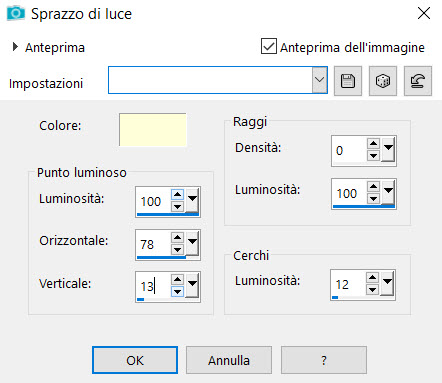The width and height of the screenshot is (442, 383).
Task: Click the Raggi Luminosità field showing 100
Action: 349,193
